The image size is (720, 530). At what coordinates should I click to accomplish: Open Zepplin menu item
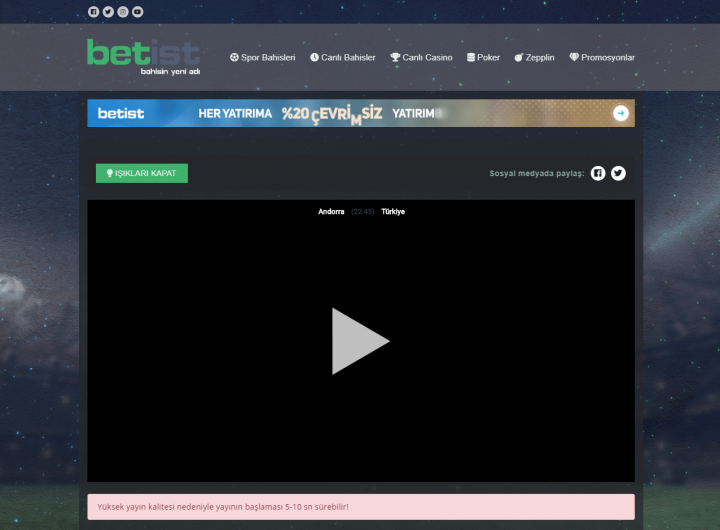click(x=534, y=57)
